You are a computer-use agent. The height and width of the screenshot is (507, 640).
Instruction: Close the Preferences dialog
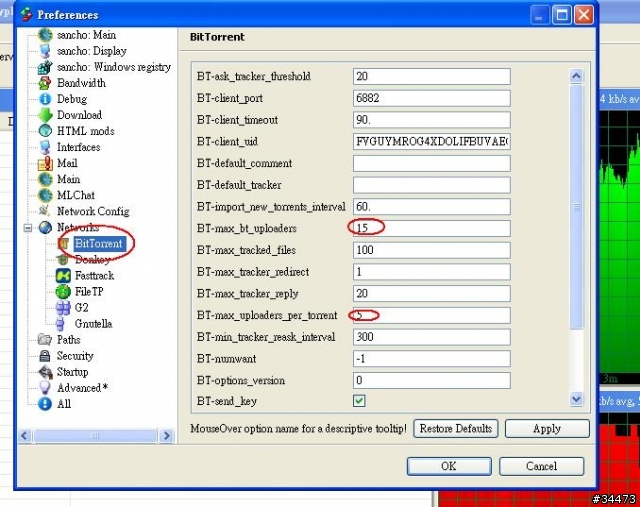pos(584,15)
